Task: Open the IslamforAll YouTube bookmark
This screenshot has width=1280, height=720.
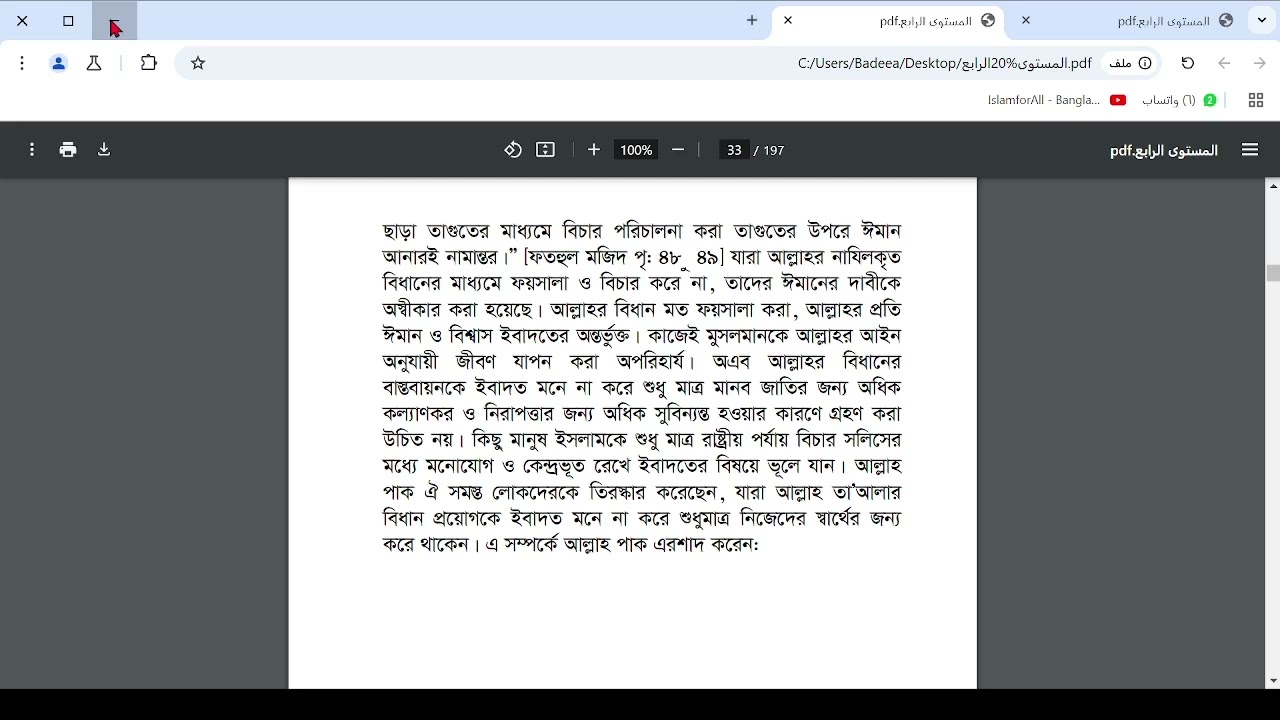Action: (x=1057, y=100)
